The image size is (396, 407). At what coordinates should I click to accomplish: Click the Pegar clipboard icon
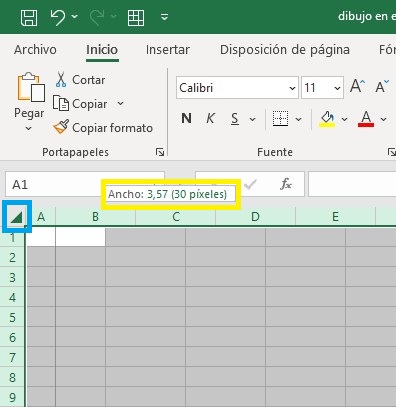point(31,87)
